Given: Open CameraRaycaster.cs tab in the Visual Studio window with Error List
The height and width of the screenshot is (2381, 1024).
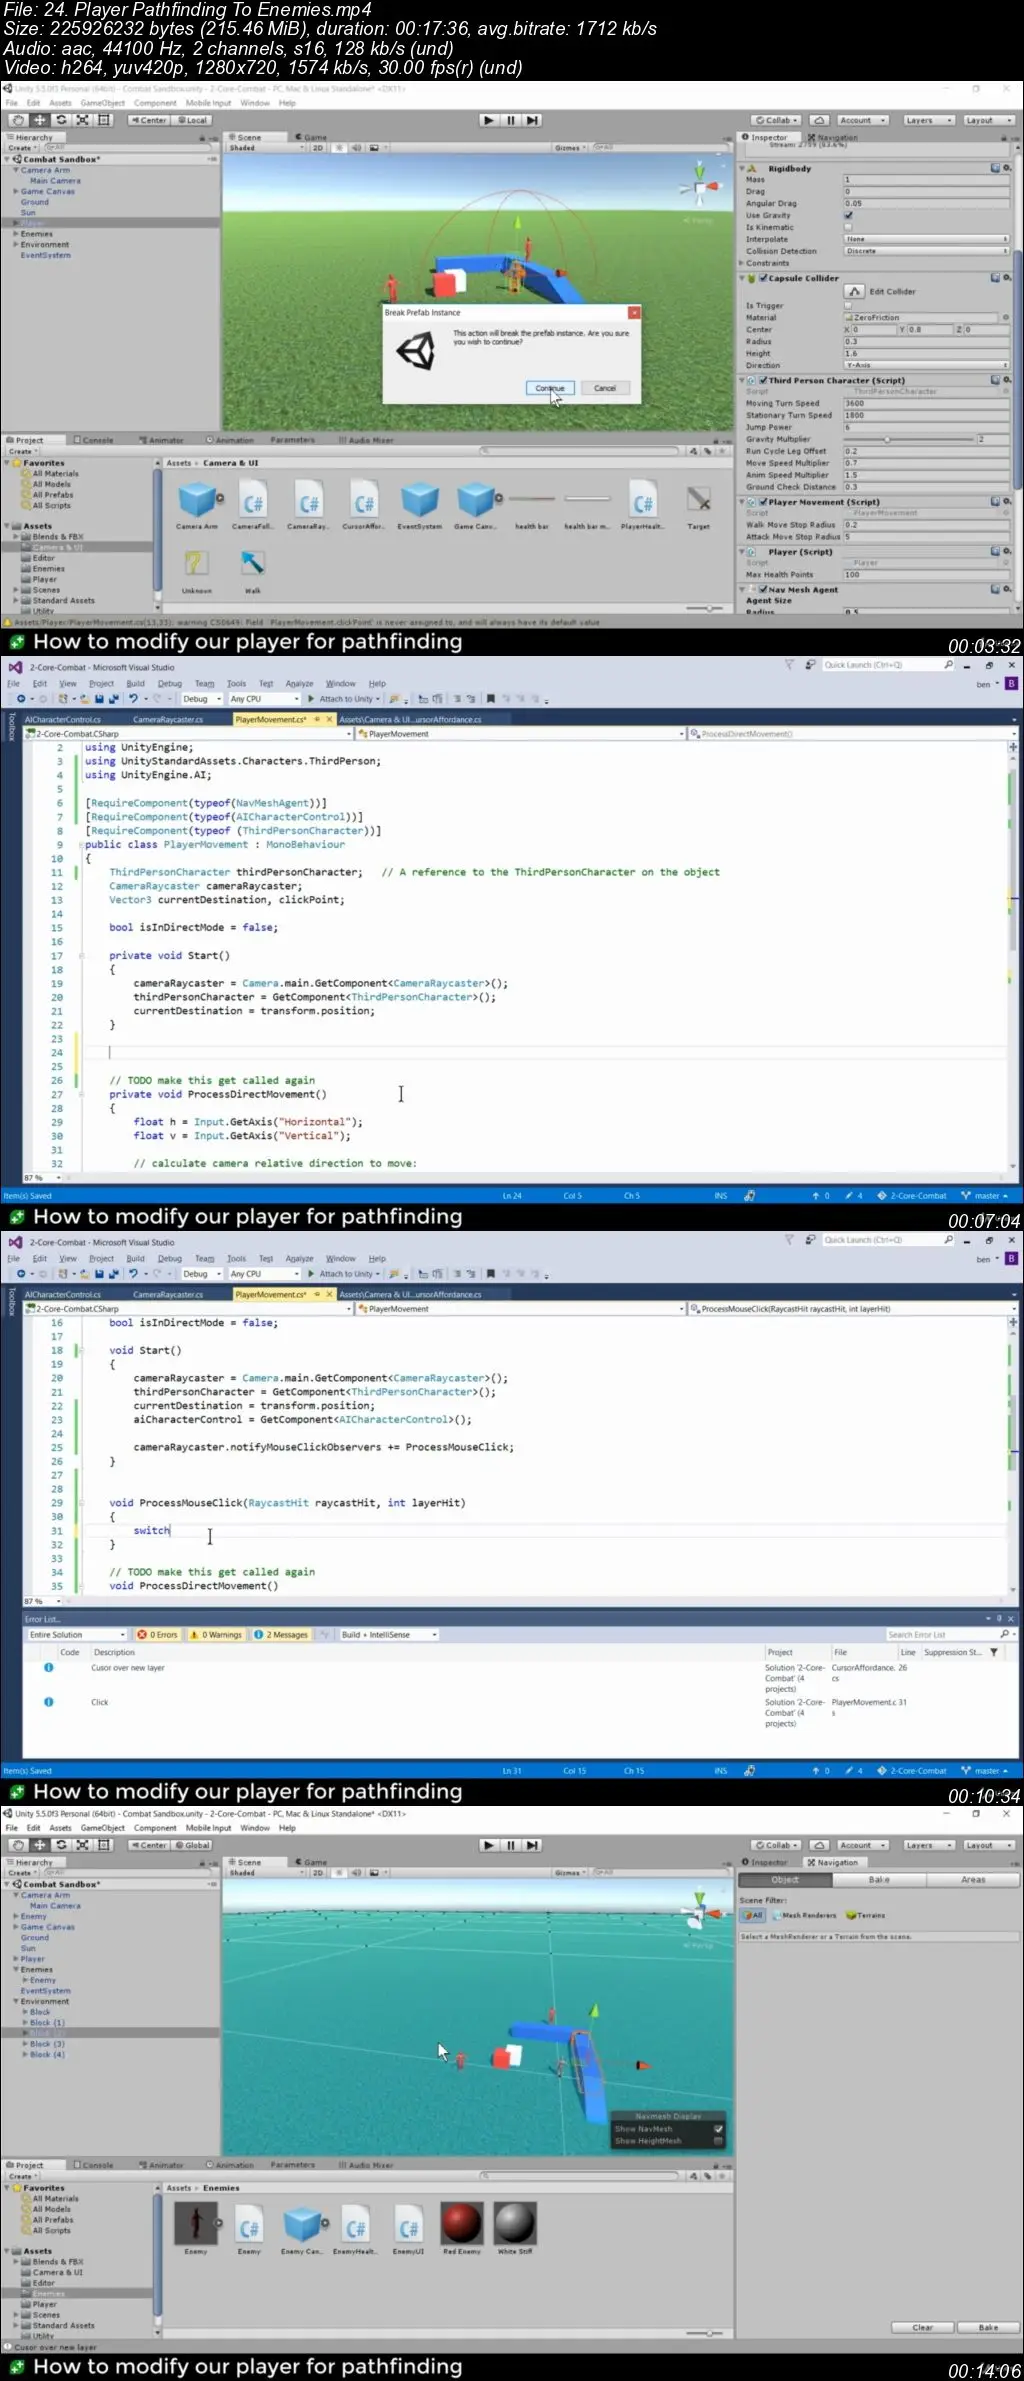Looking at the screenshot, I should coord(168,1294).
